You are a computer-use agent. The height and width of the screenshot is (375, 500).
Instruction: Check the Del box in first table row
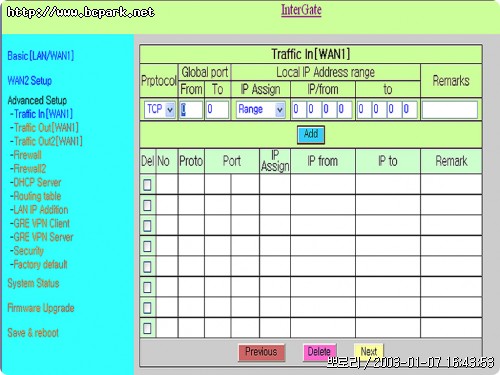click(147, 185)
